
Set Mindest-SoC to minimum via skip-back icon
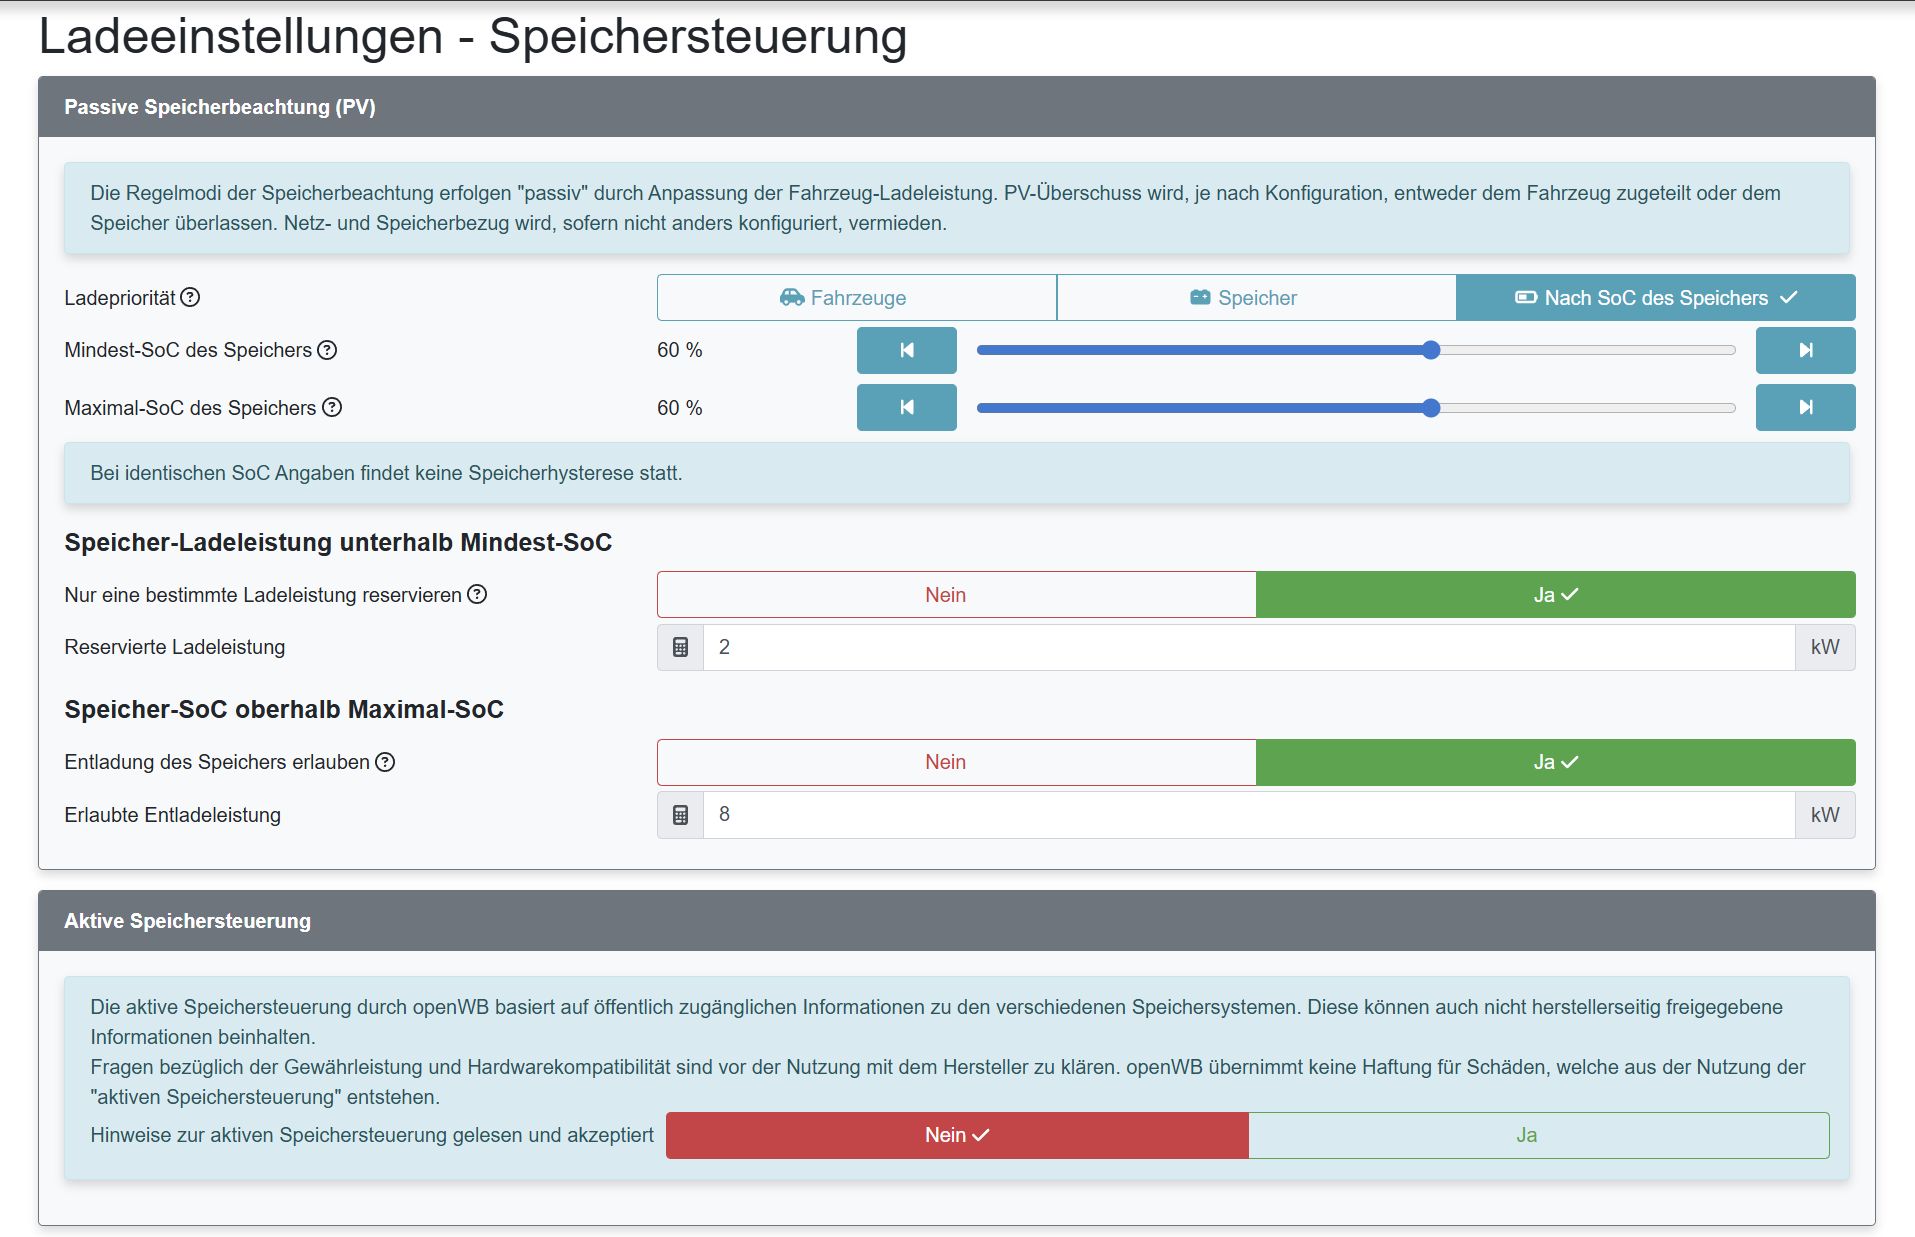click(x=906, y=350)
